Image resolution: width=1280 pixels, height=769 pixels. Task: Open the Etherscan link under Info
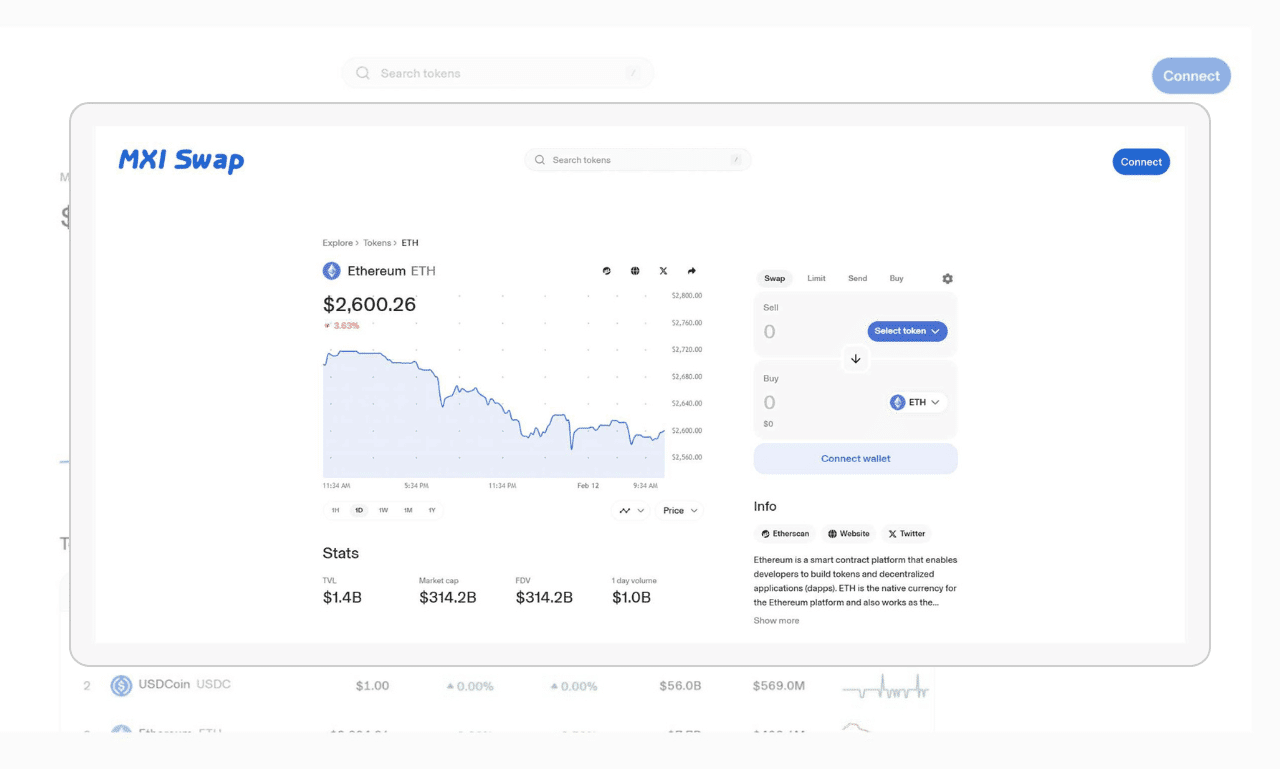(x=785, y=534)
